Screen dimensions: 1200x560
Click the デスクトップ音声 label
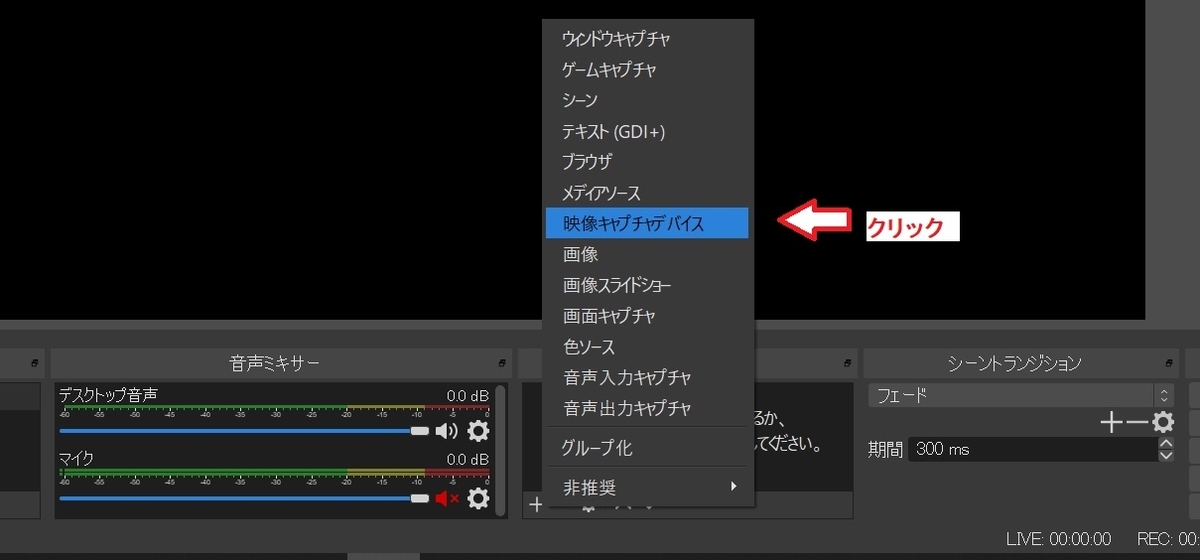(108, 395)
